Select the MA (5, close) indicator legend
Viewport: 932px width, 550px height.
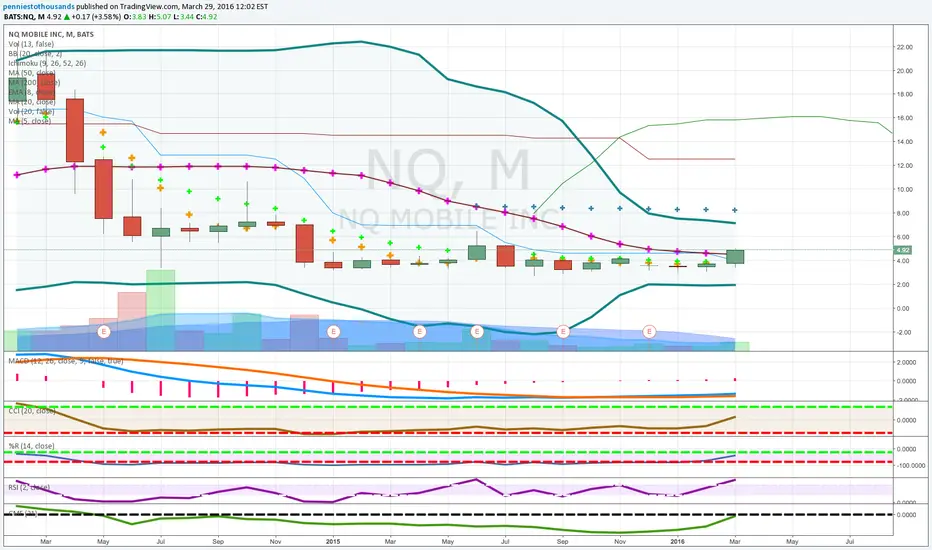click(30, 121)
